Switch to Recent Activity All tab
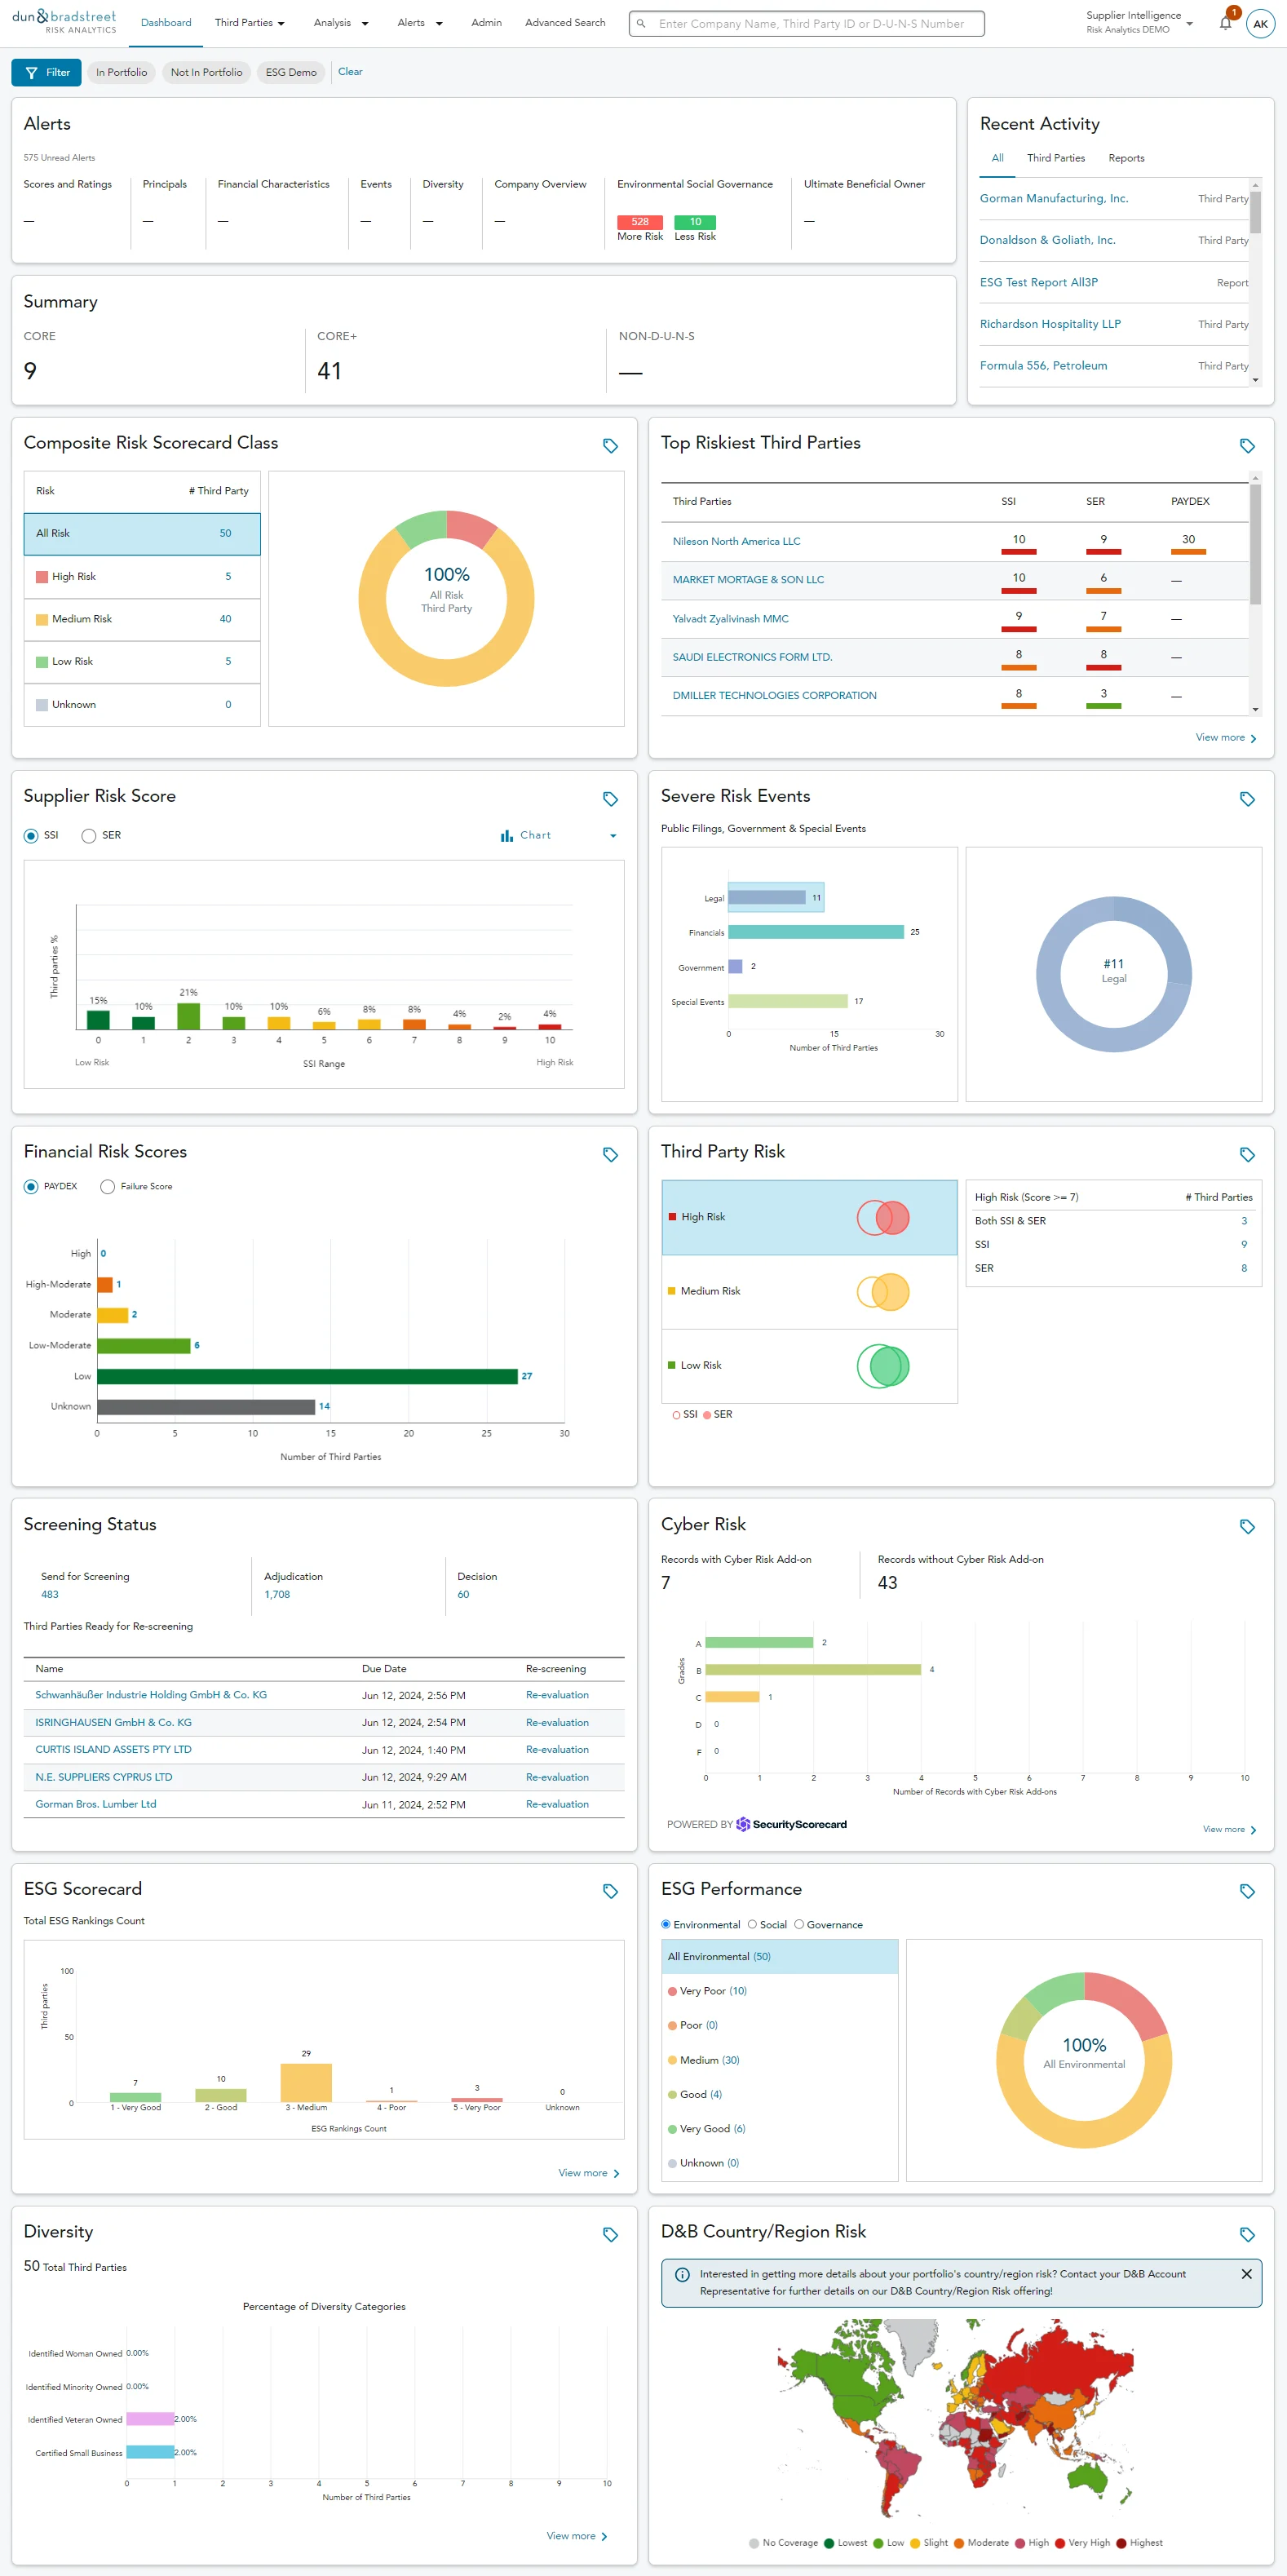The width and height of the screenshot is (1287, 2576). click(997, 158)
